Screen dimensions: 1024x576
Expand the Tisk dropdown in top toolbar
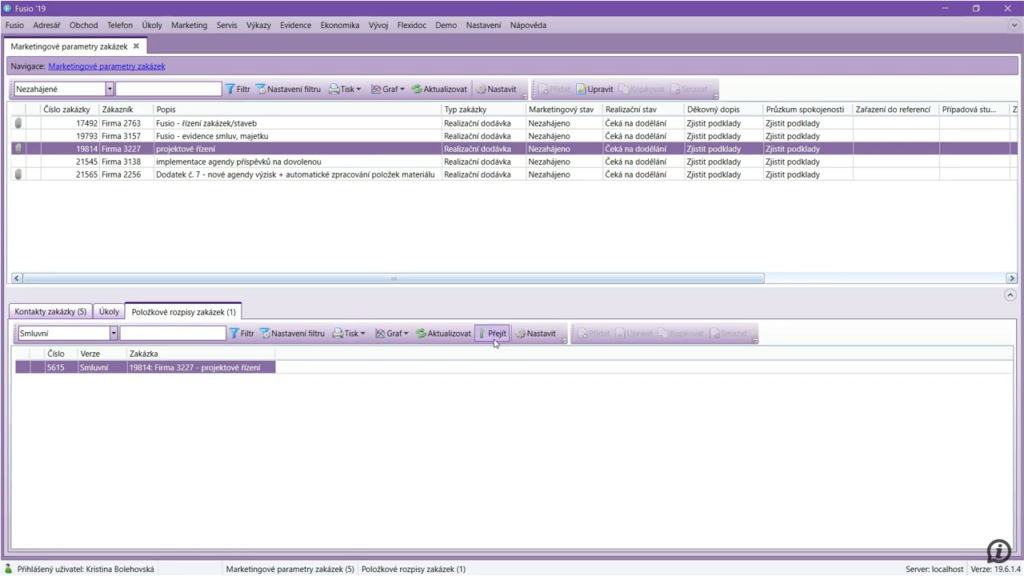(x=346, y=89)
